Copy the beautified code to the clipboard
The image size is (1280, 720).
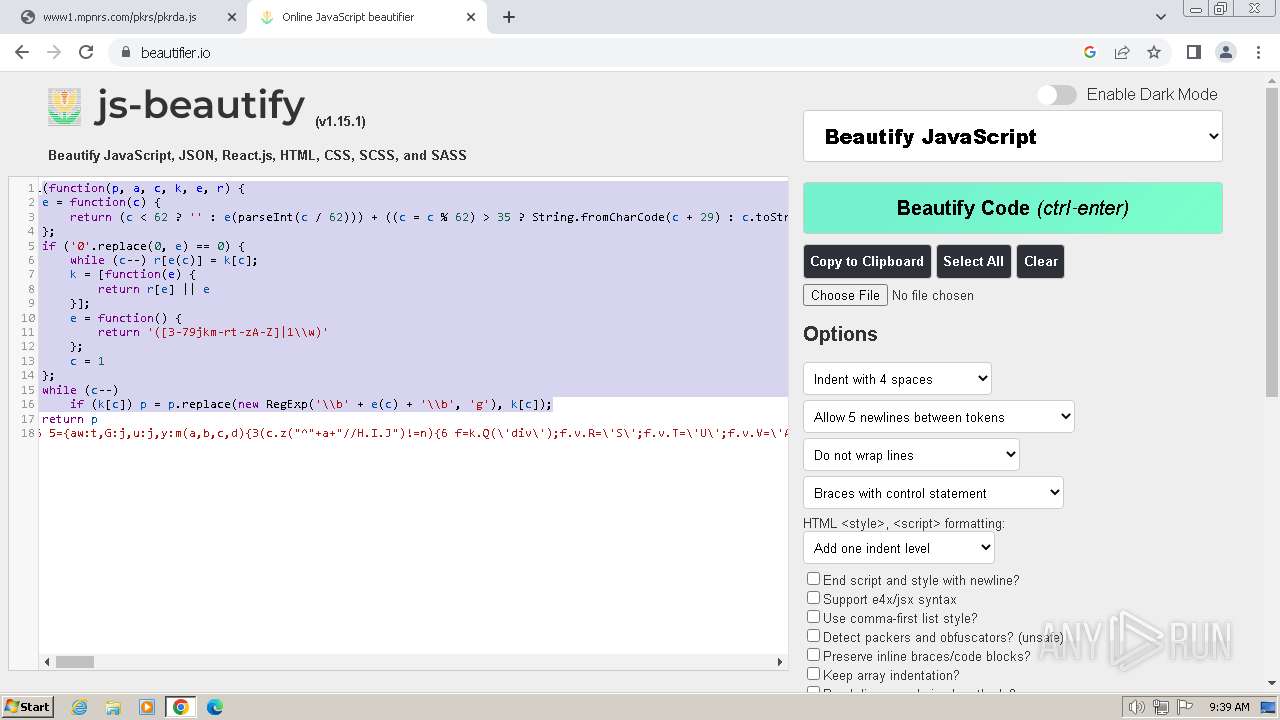(867, 261)
